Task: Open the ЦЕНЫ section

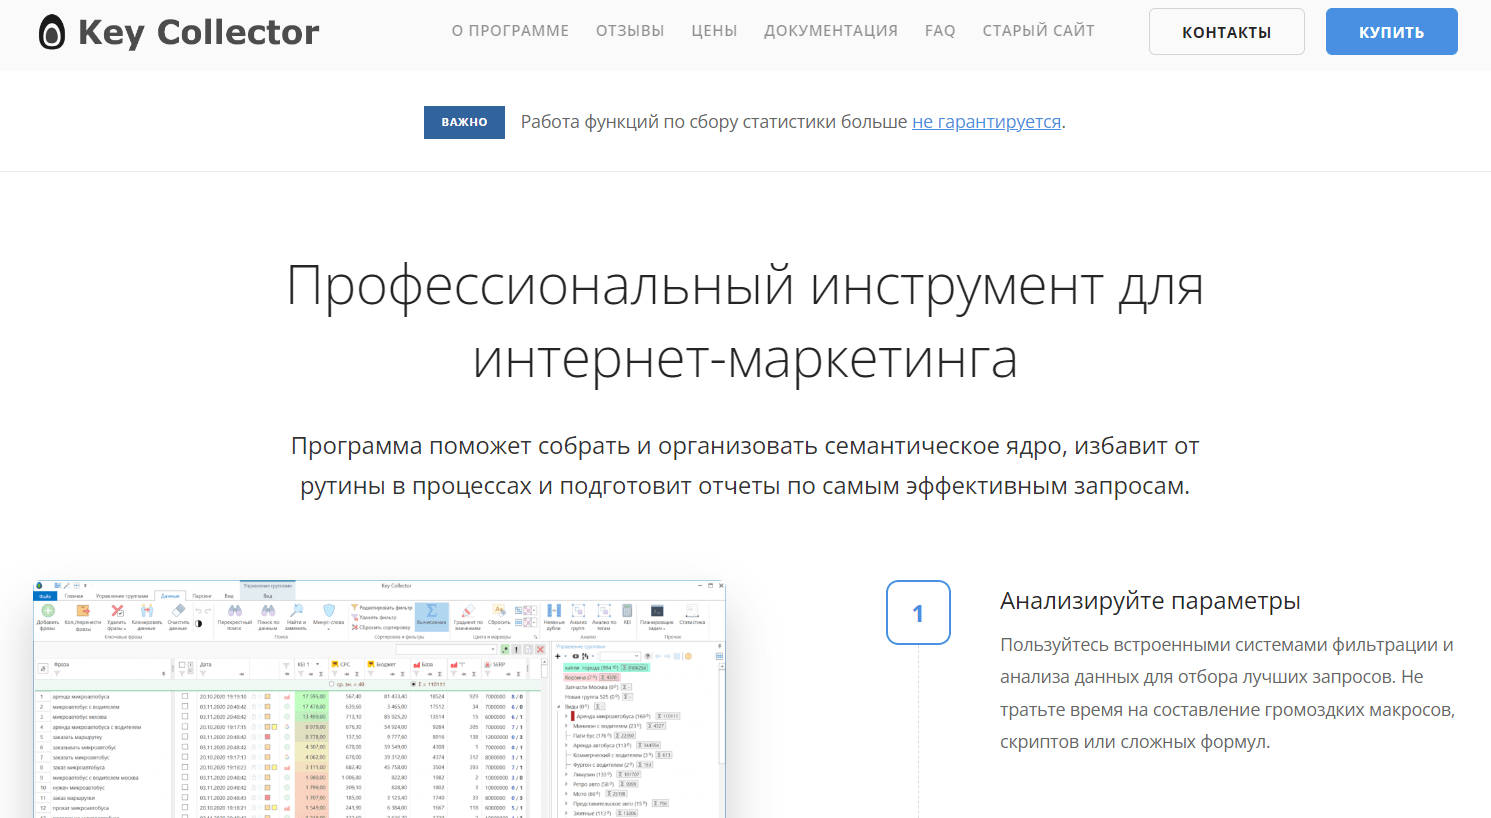Action: point(714,31)
